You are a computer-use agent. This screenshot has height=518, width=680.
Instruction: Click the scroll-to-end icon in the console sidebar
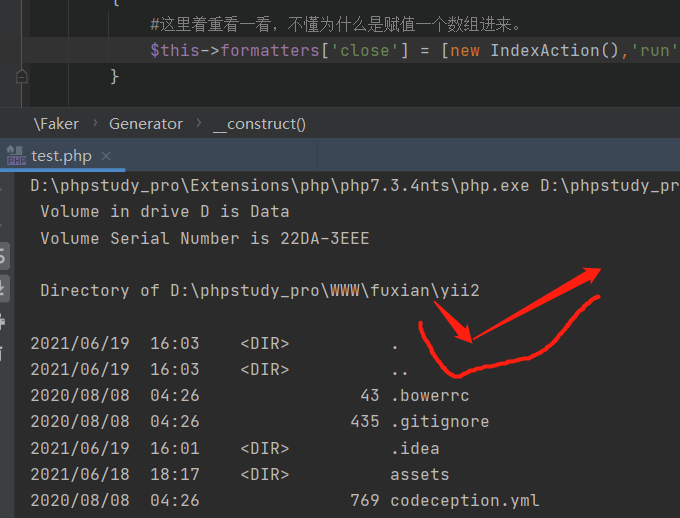click(x=3, y=288)
